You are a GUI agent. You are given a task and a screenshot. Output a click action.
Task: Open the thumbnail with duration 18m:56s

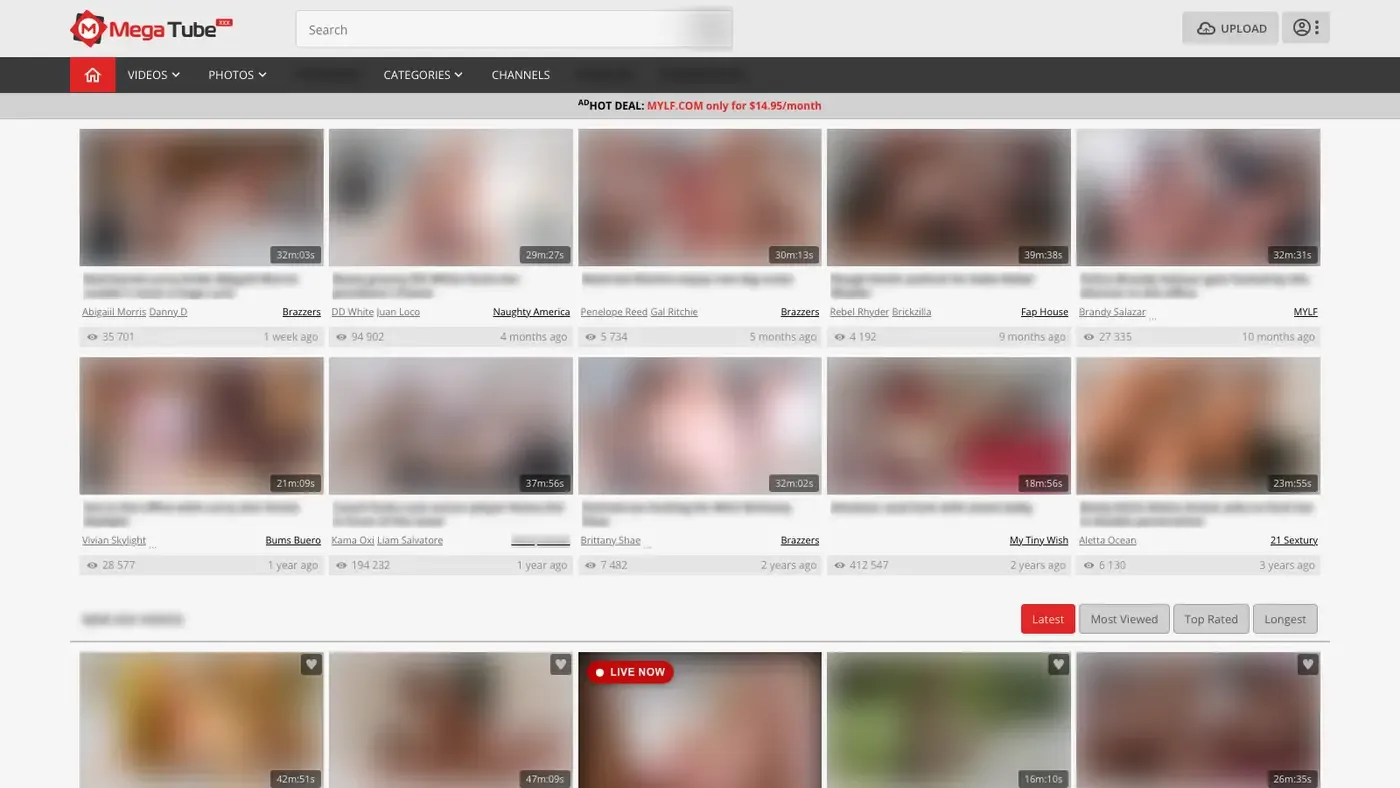pyautogui.click(x=949, y=425)
